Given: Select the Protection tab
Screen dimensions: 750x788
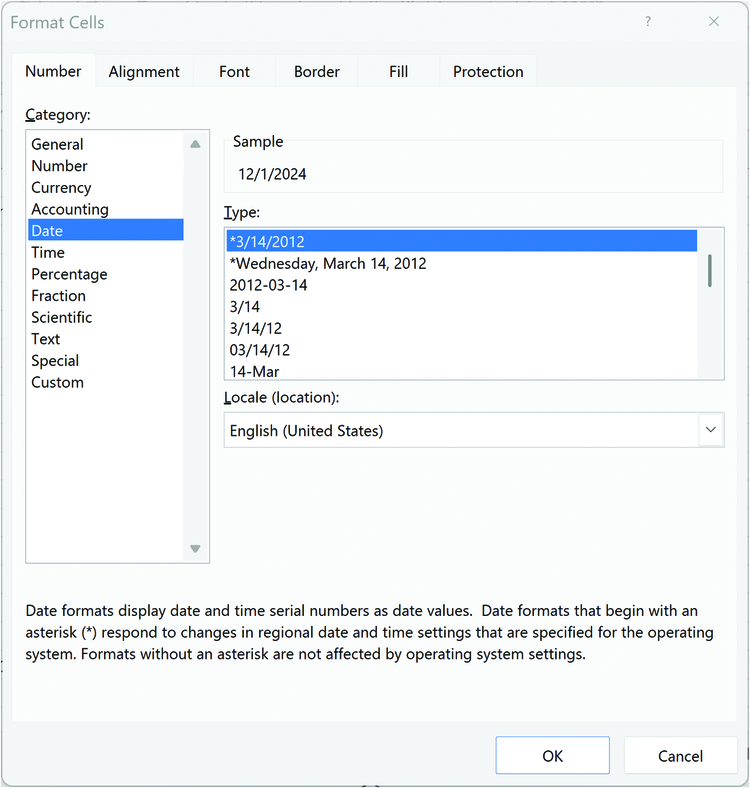Looking at the screenshot, I should (488, 71).
